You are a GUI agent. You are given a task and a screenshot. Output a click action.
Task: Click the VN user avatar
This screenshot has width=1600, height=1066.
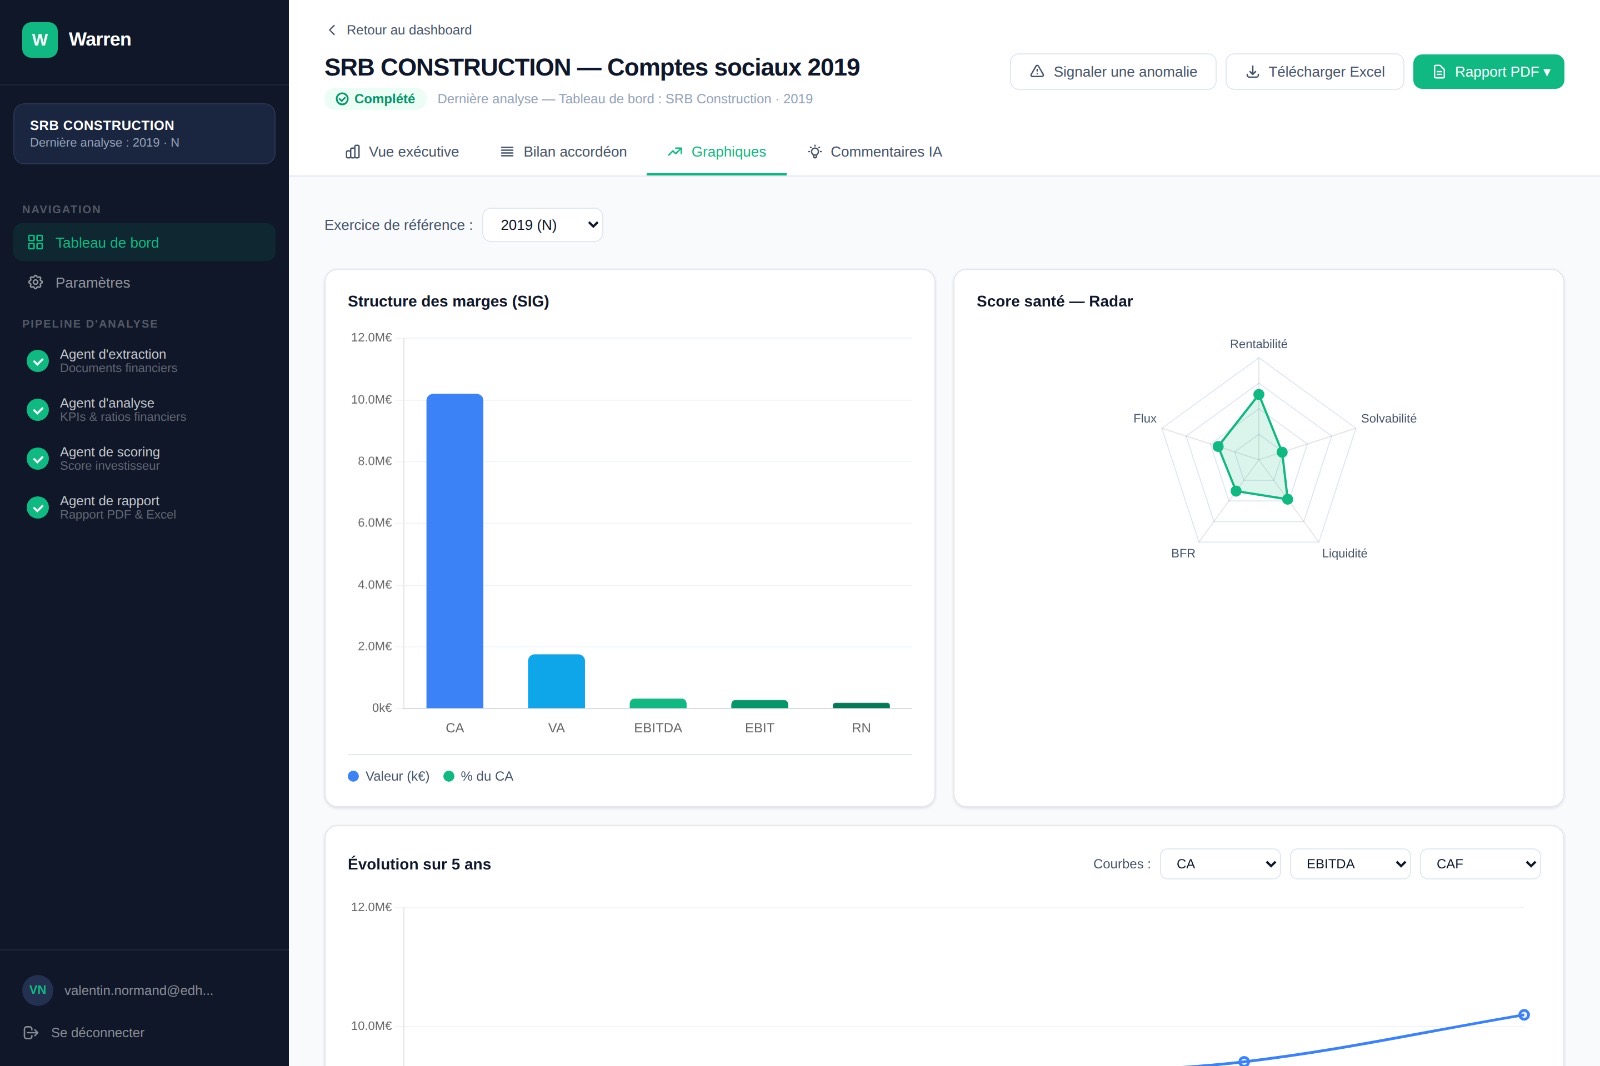click(x=38, y=990)
